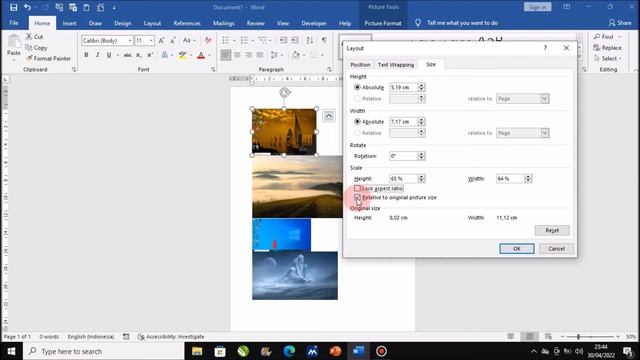640x360 pixels.
Task: Show paragraph marks
Action: (x=324, y=40)
